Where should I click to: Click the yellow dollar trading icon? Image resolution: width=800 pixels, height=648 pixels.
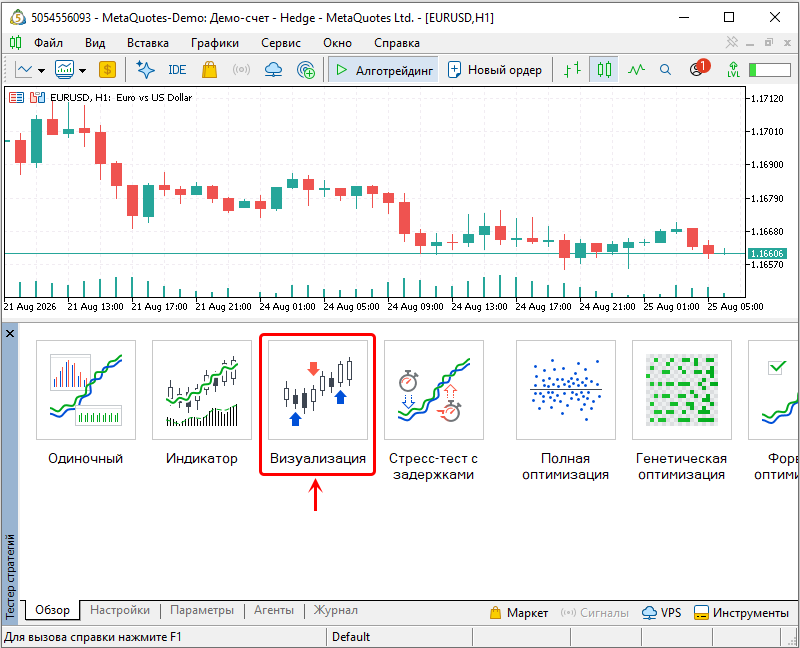pyautogui.click(x=107, y=69)
